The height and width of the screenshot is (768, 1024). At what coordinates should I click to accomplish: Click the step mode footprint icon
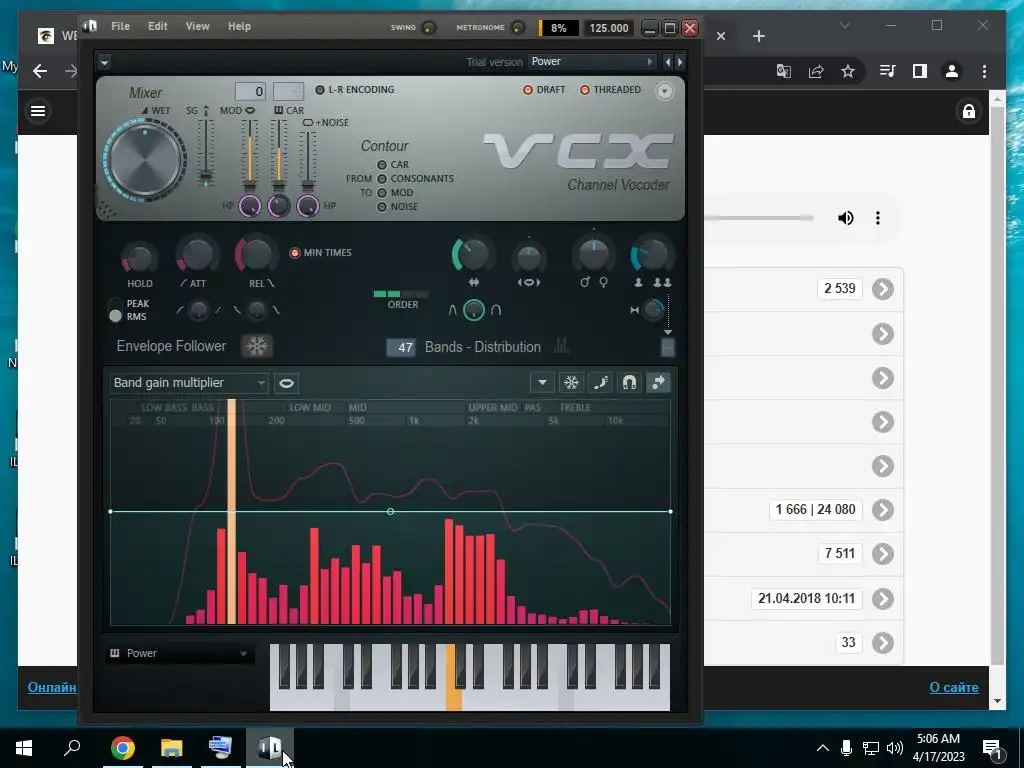click(600, 383)
